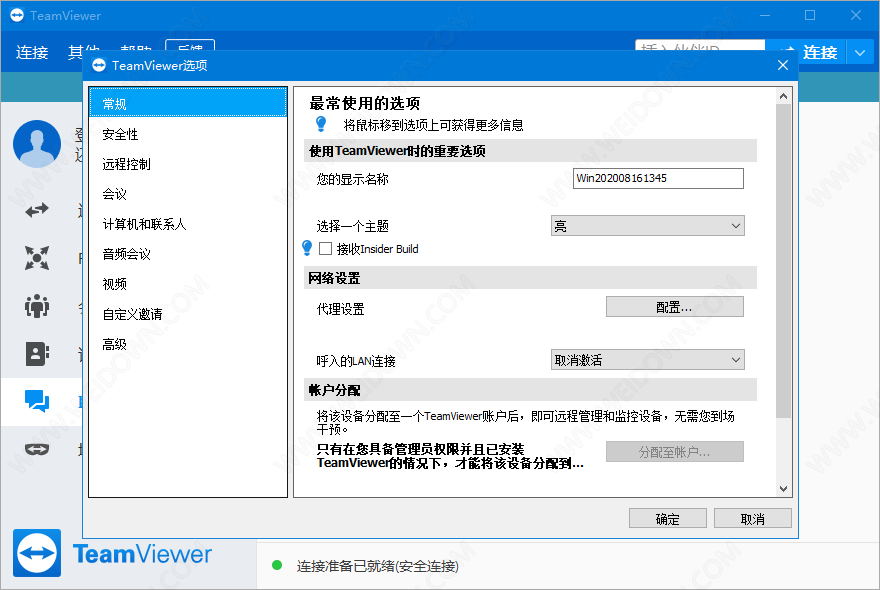The width and height of the screenshot is (880, 590).
Task: Open the 呼入的LAN连接 dropdown
Action: [648, 360]
